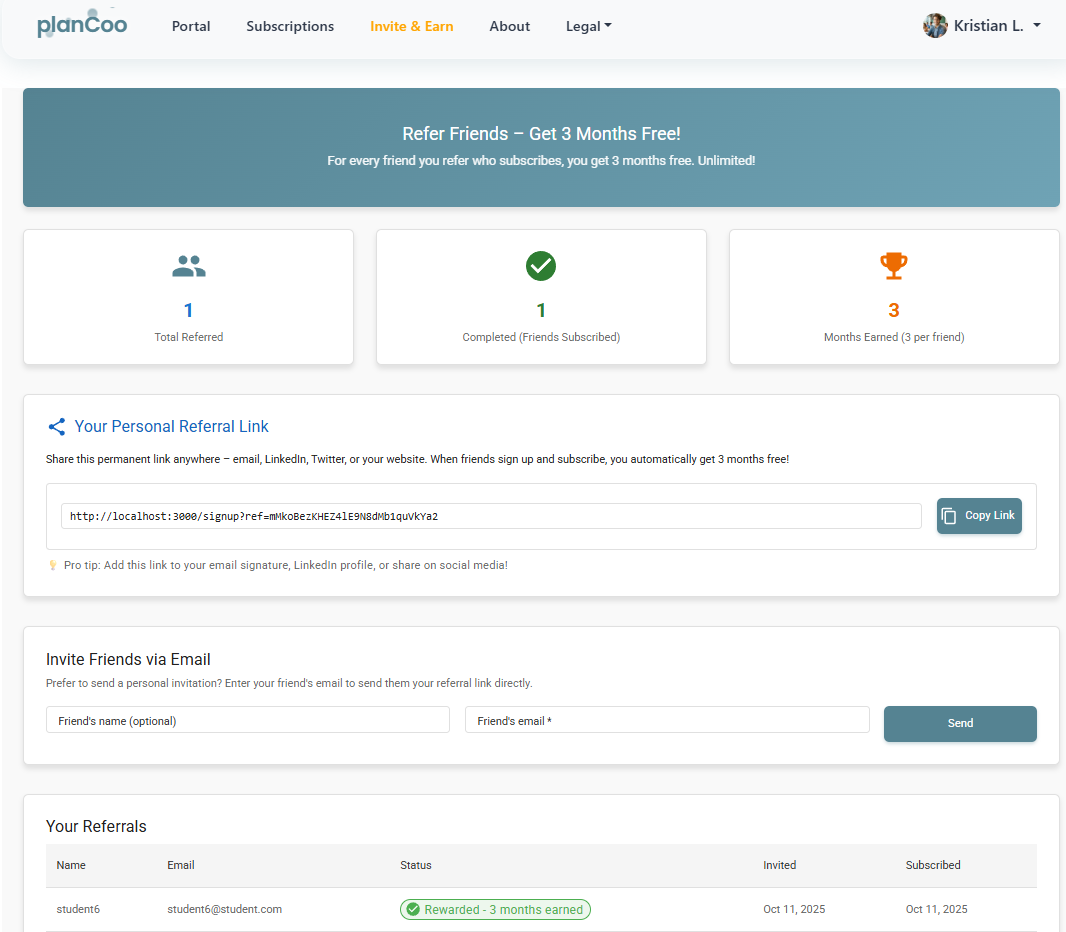Open the Kristian L. user dropdown arrow
The image size is (1066, 932).
pyautogui.click(x=1036, y=26)
